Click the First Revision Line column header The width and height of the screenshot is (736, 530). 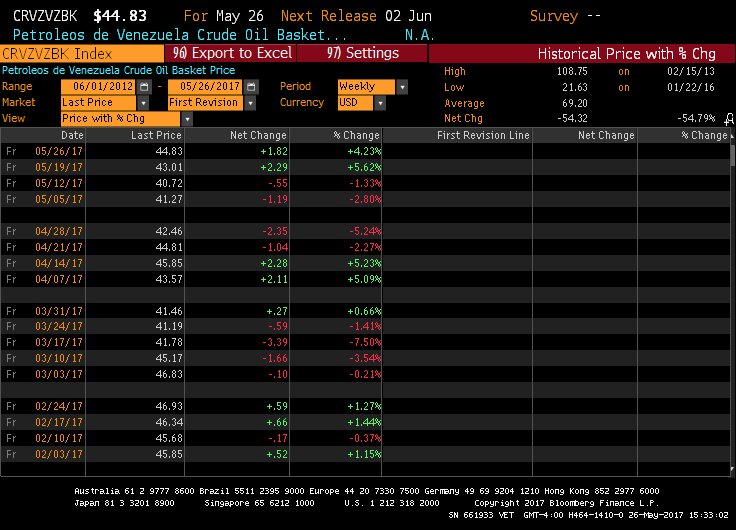(x=482, y=135)
